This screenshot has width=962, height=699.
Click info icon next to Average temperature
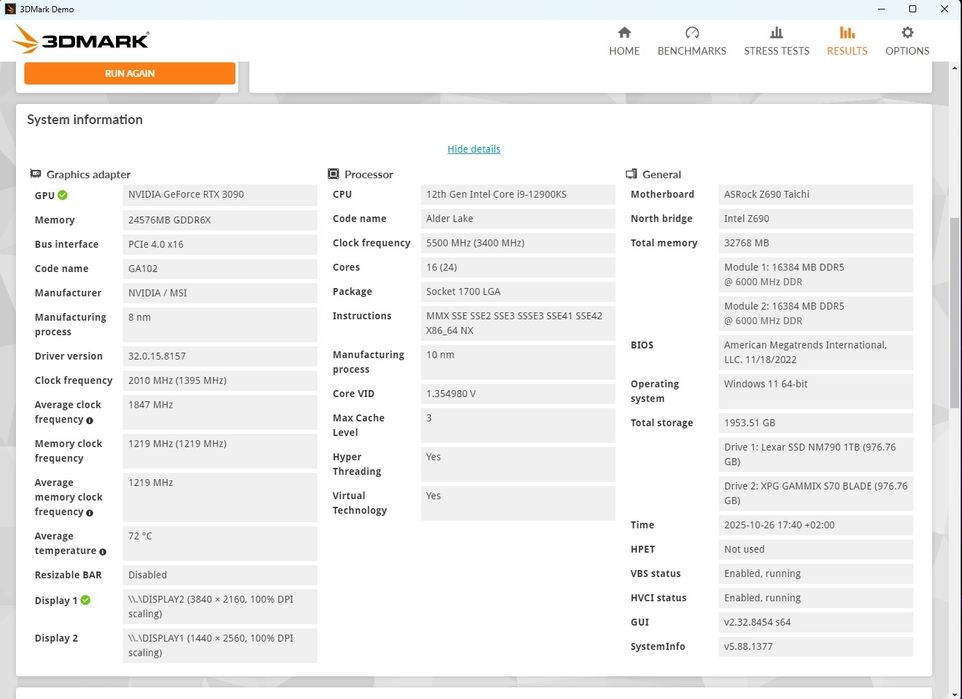[102, 552]
